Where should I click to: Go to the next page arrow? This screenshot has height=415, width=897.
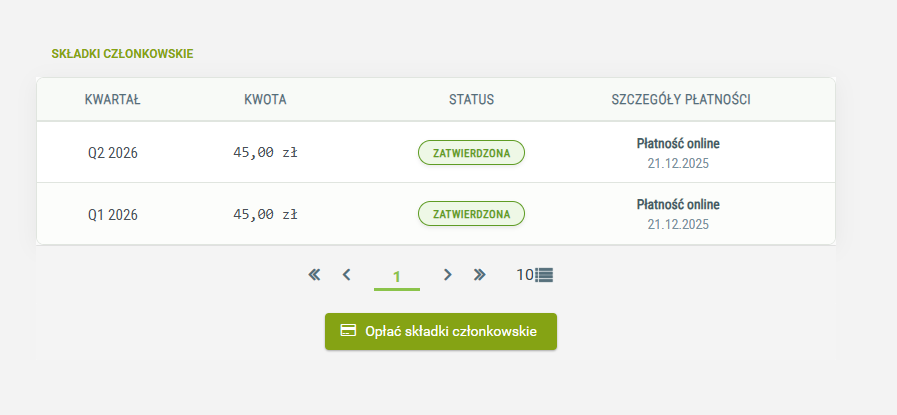point(448,274)
